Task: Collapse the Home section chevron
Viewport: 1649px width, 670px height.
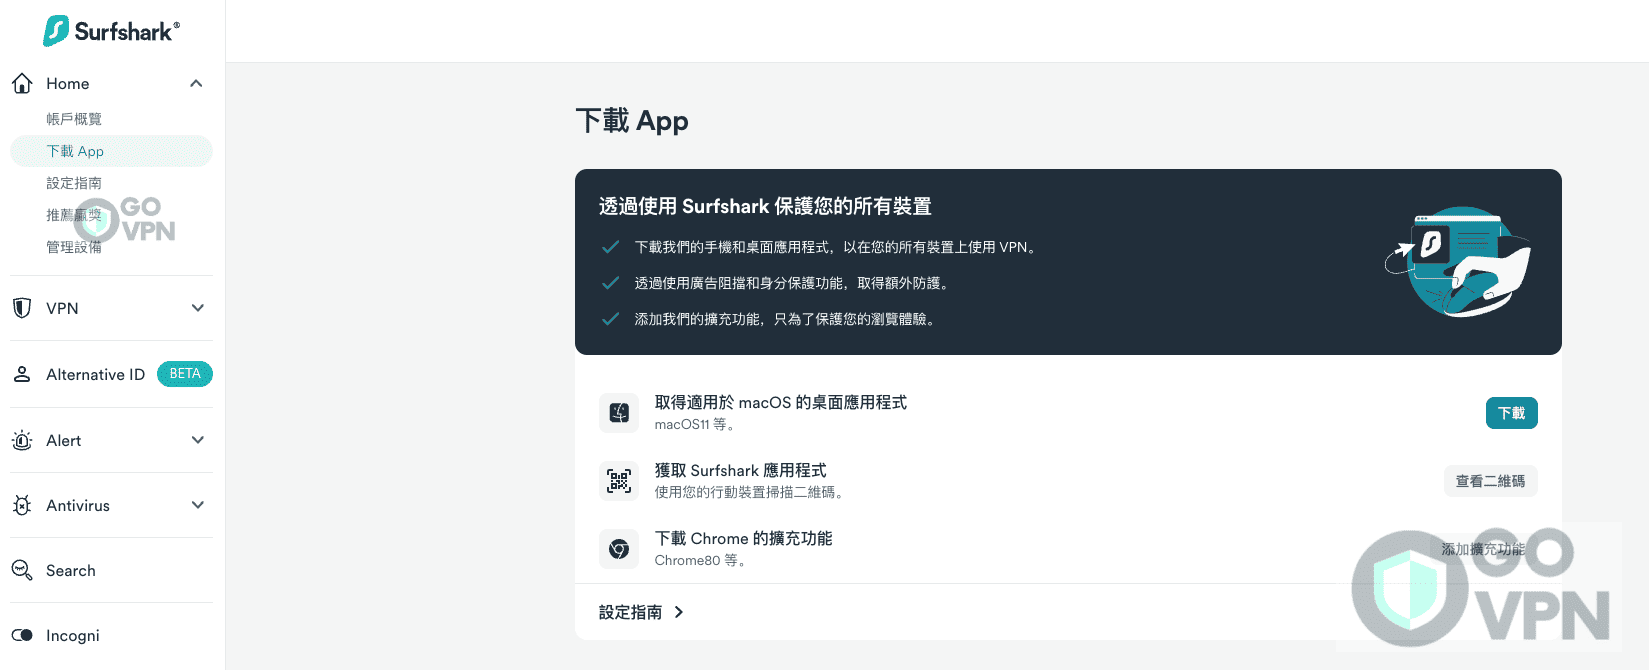Action: 197,83
